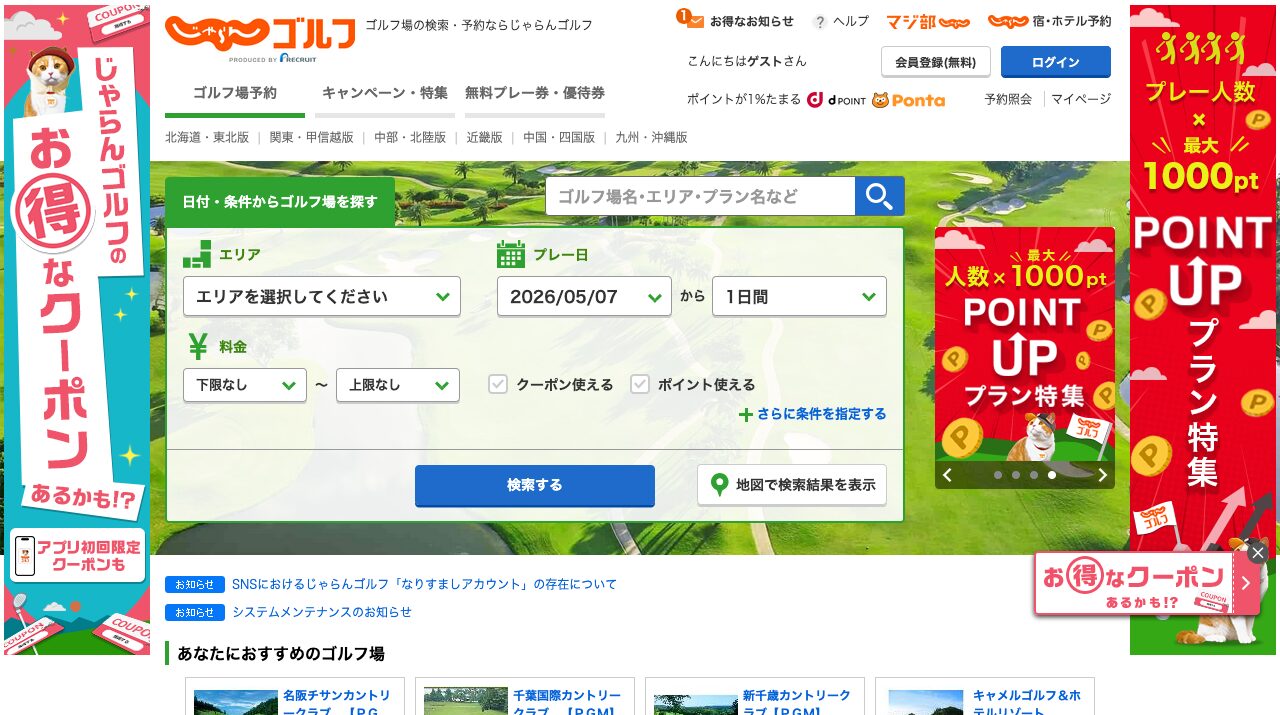Open 予約照会 link
The height and width of the screenshot is (715, 1280).
pos(1008,99)
